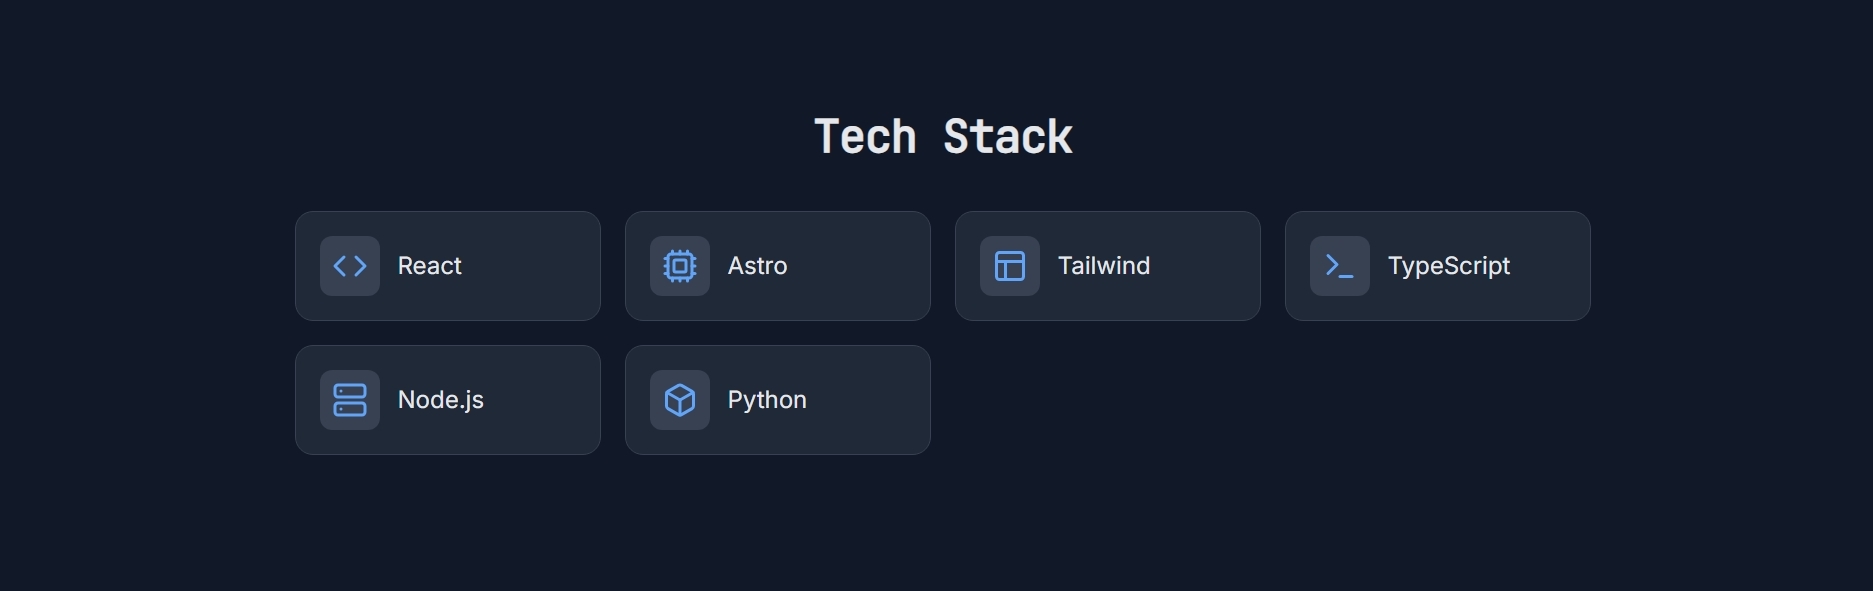This screenshot has width=1873, height=591.
Task: Click the Python text label
Action: pyautogui.click(x=767, y=400)
